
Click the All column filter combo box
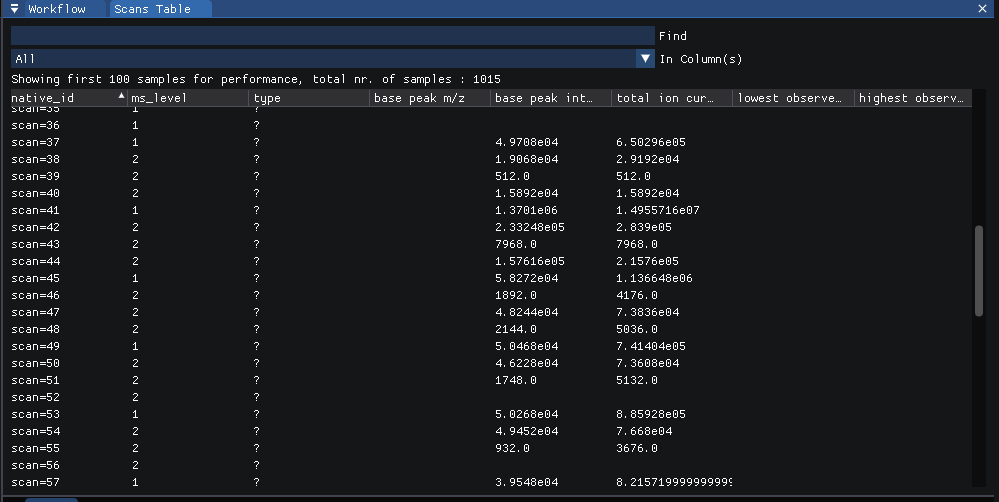333,59
